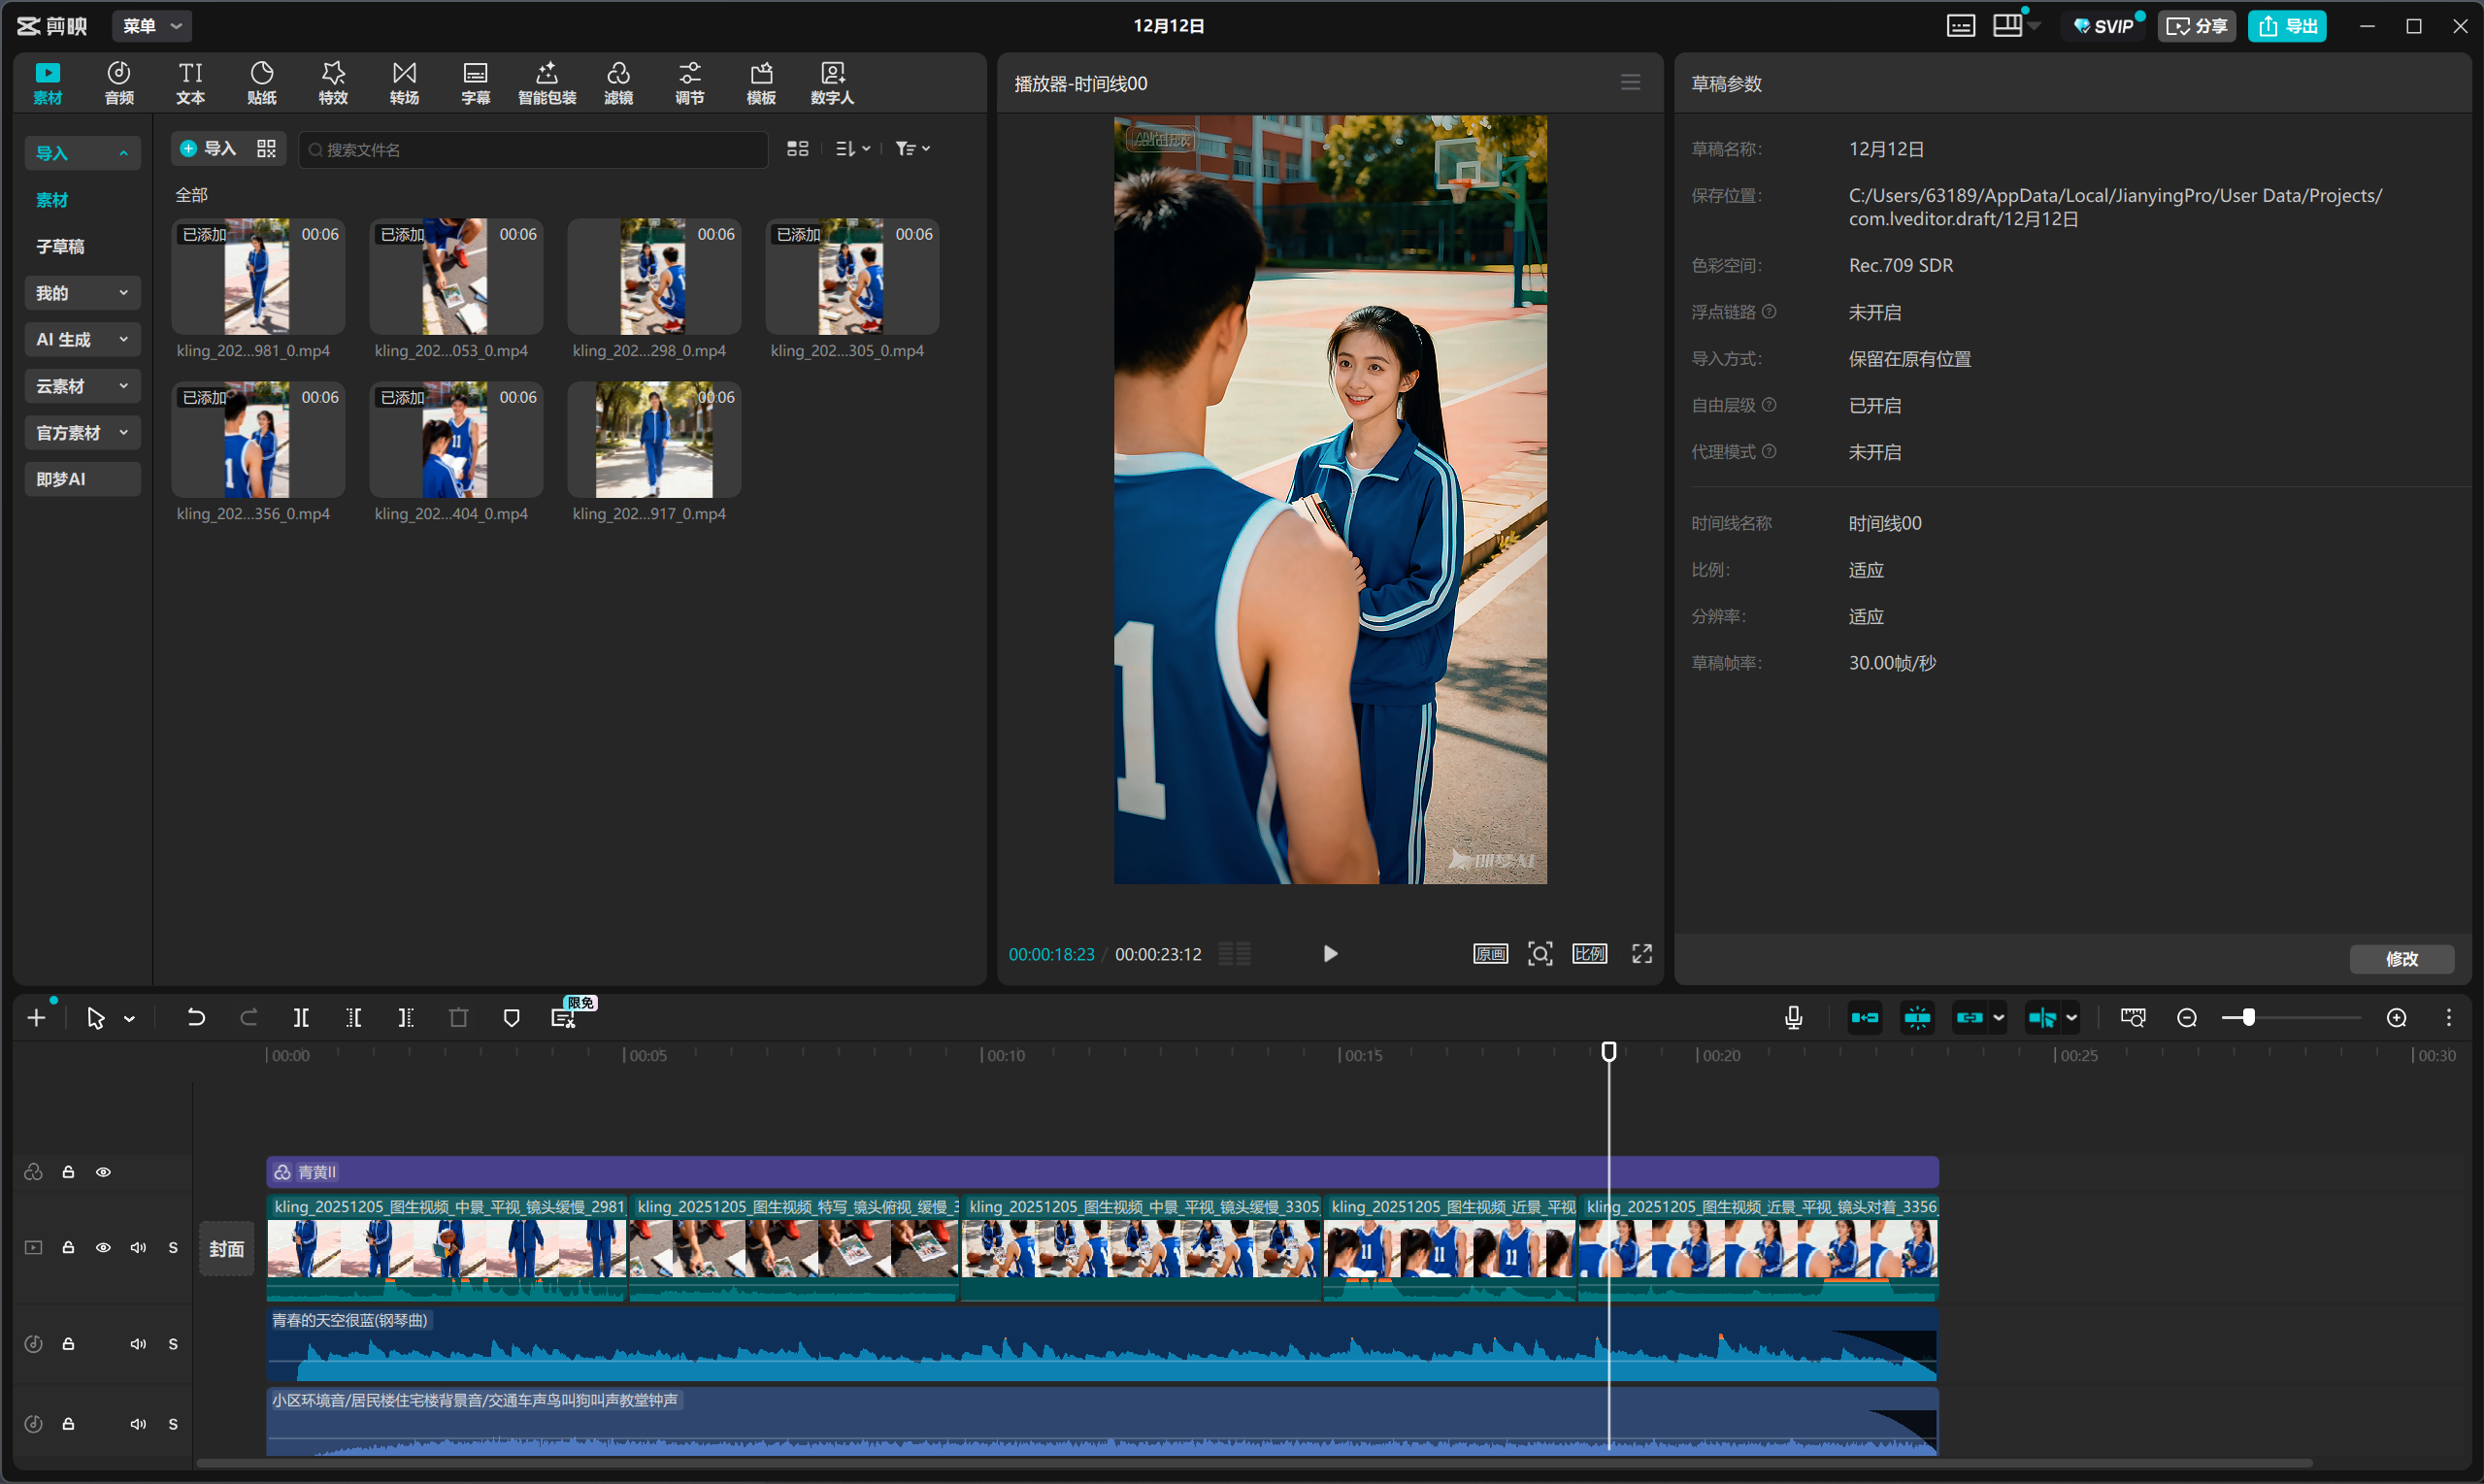Click zoom-out minus icon for timeline
Viewport: 2484px width, 1484px height.
tap(2187, 1018)
